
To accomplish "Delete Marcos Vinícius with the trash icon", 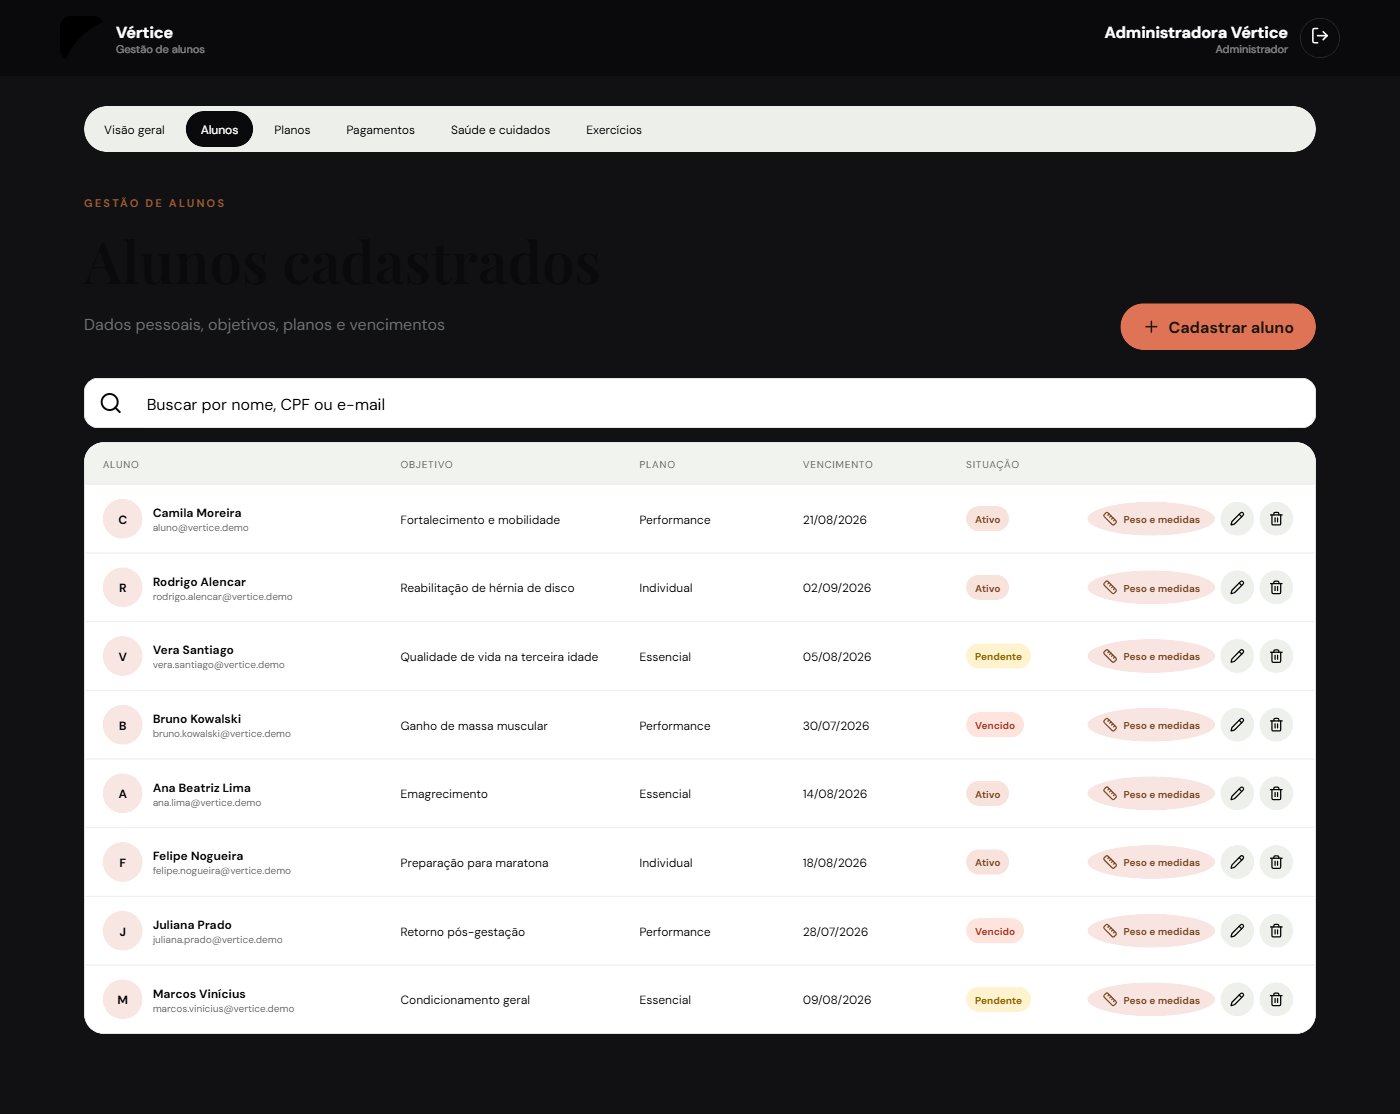I will [1276, 999].
